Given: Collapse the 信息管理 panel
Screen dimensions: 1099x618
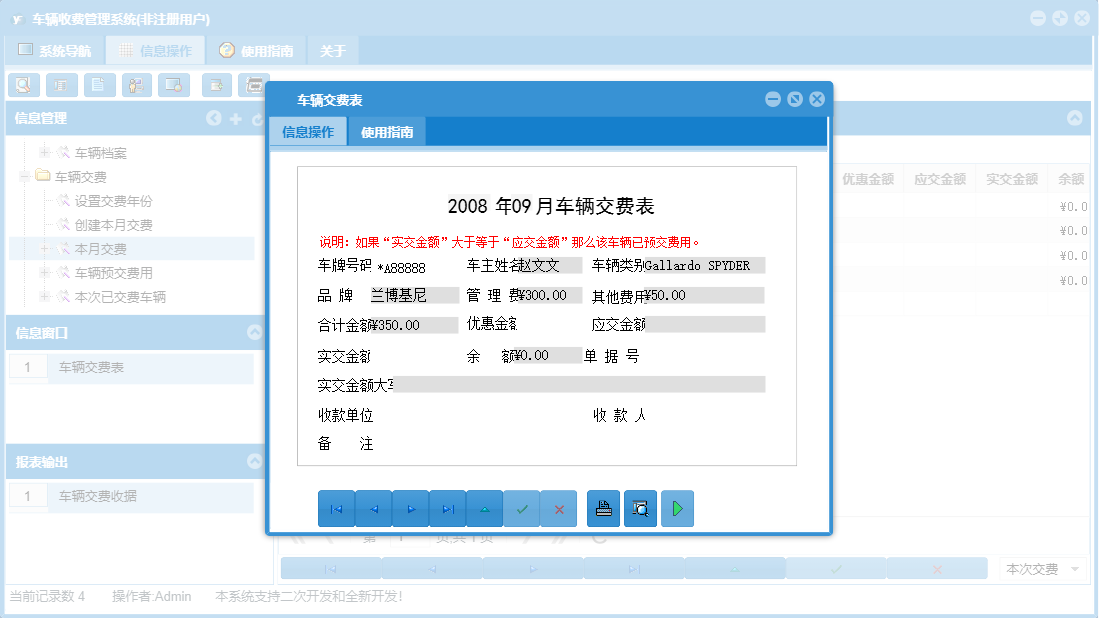Looking at the screenshot, I should coord(214,117).
